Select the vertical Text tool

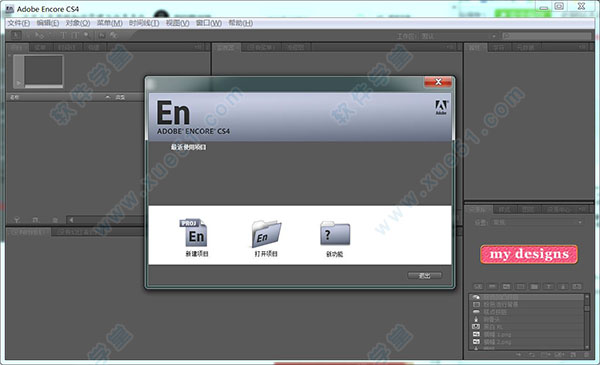75,36
